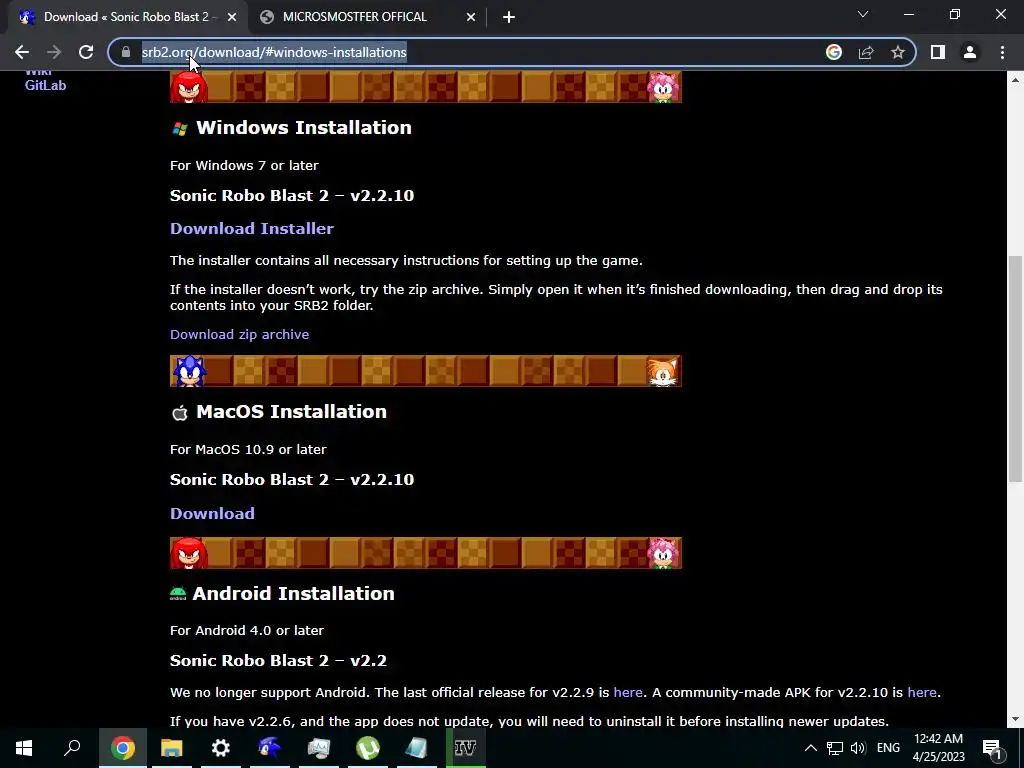Click the page vertical scrollbar thumb
Image resolution: width=1024 pixels, height=768 pixels.
1015,369
